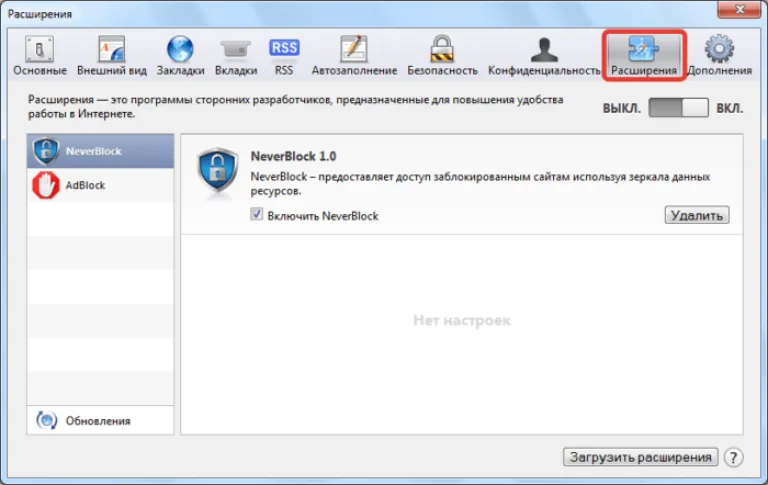Select the Расширения puzzle pane

click(x=644, y=55)
